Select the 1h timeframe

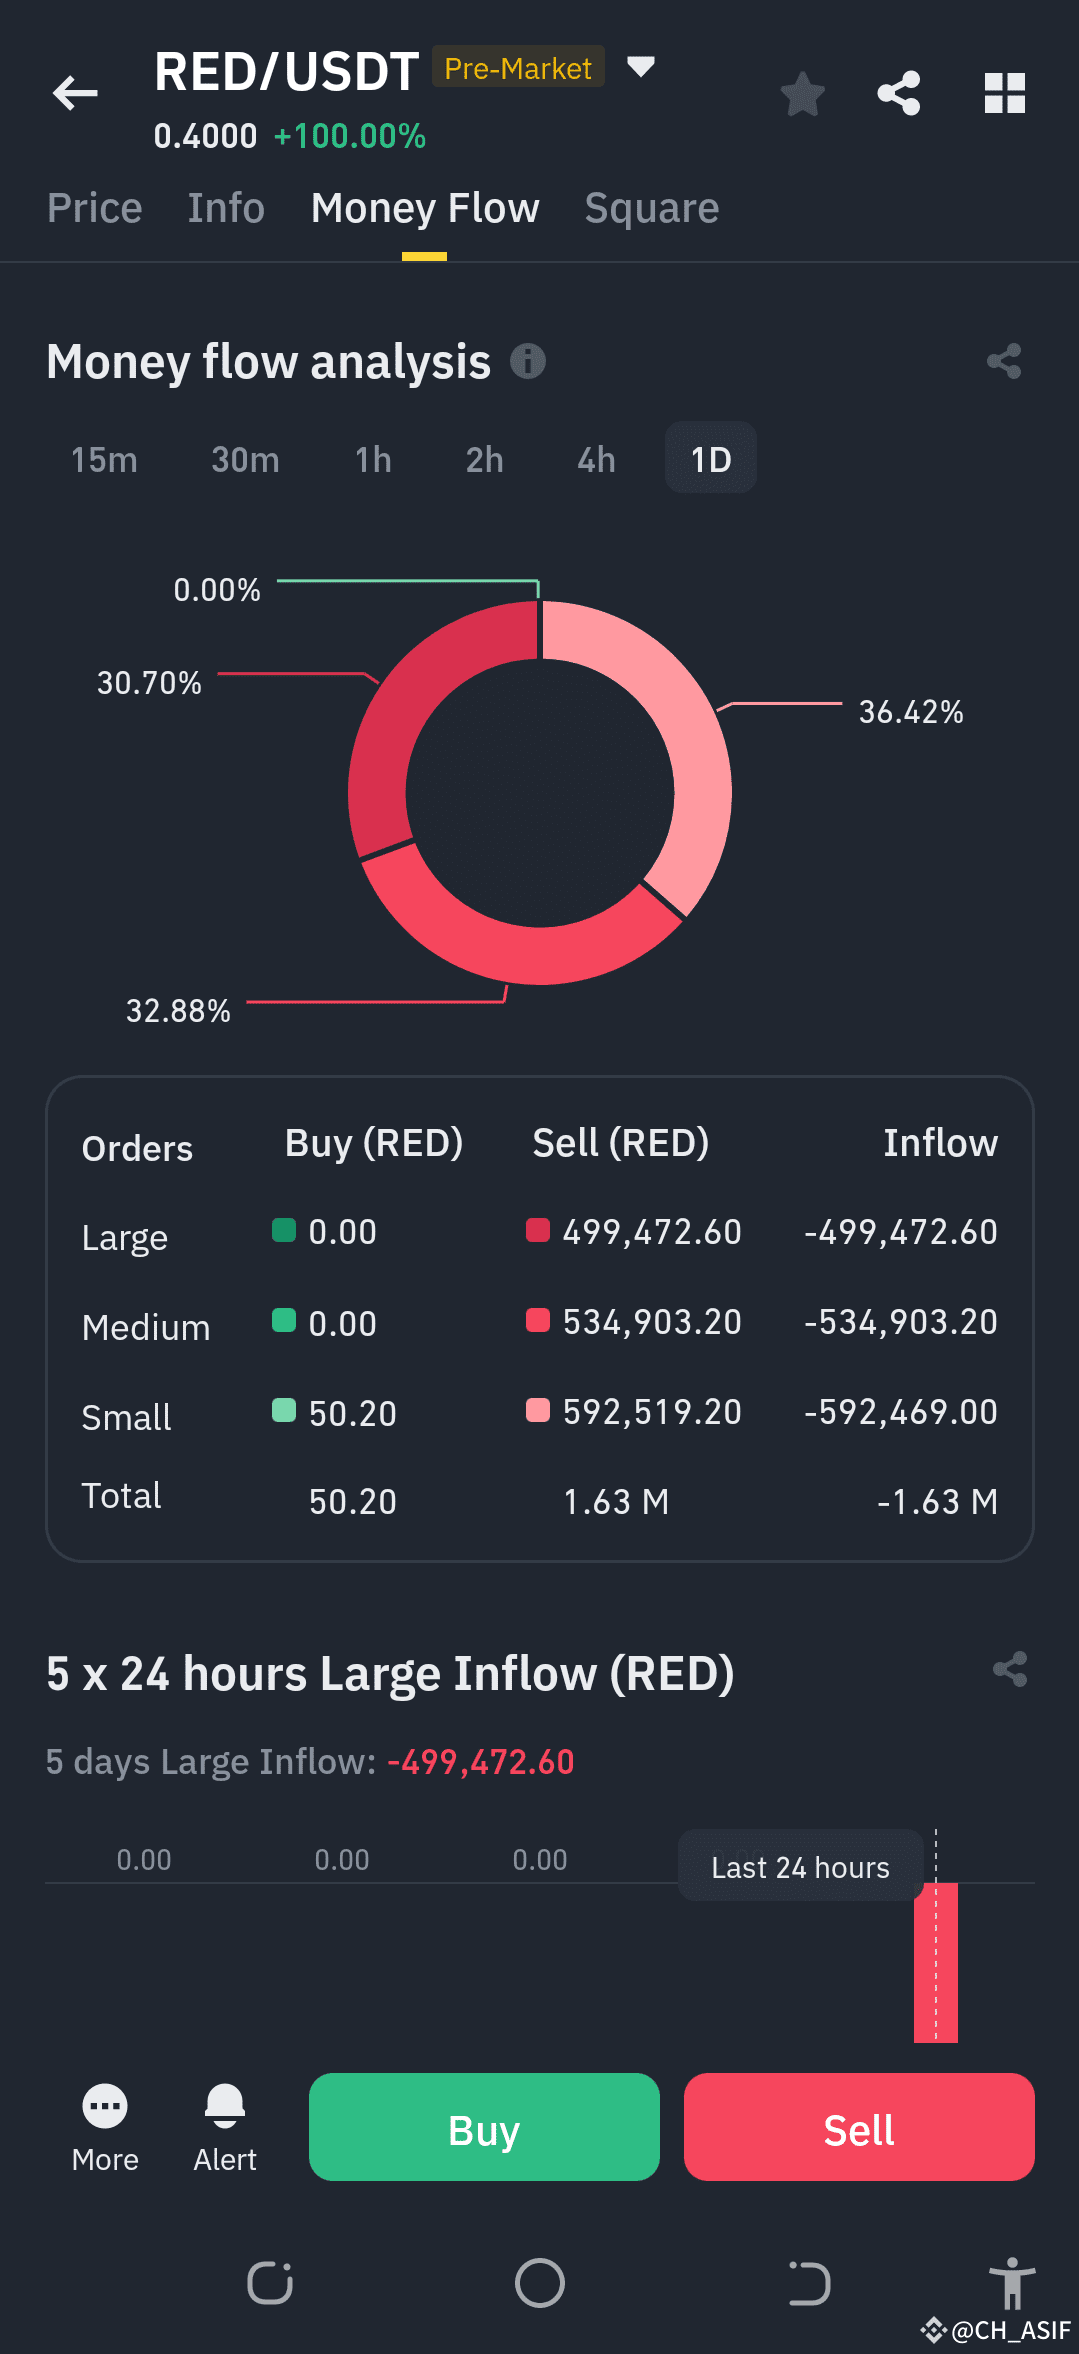pyautogui.click(x=373, y=459)
